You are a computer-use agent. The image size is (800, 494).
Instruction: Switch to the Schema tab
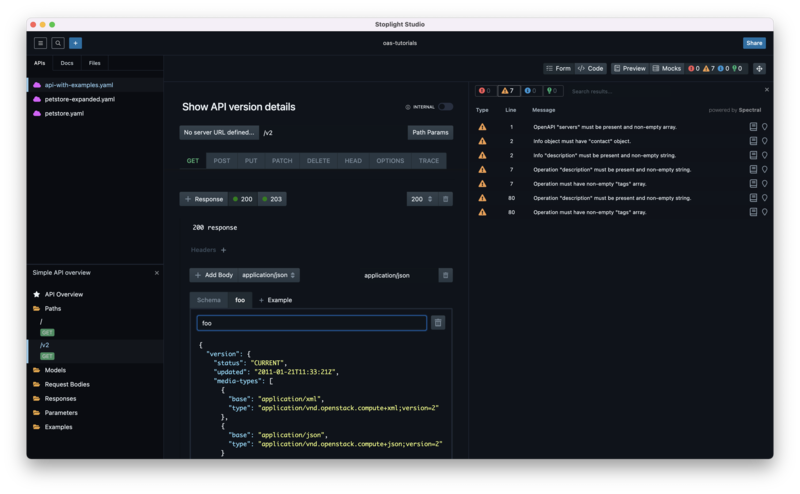(x=209, y=300)
